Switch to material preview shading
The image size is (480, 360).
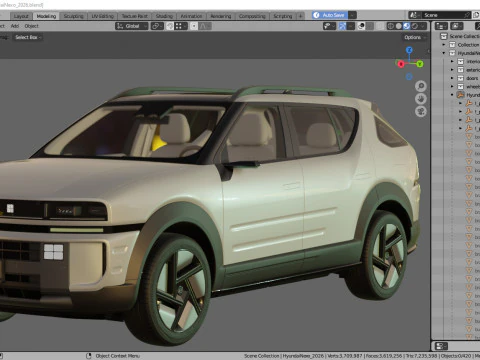[x=406, y=26]
